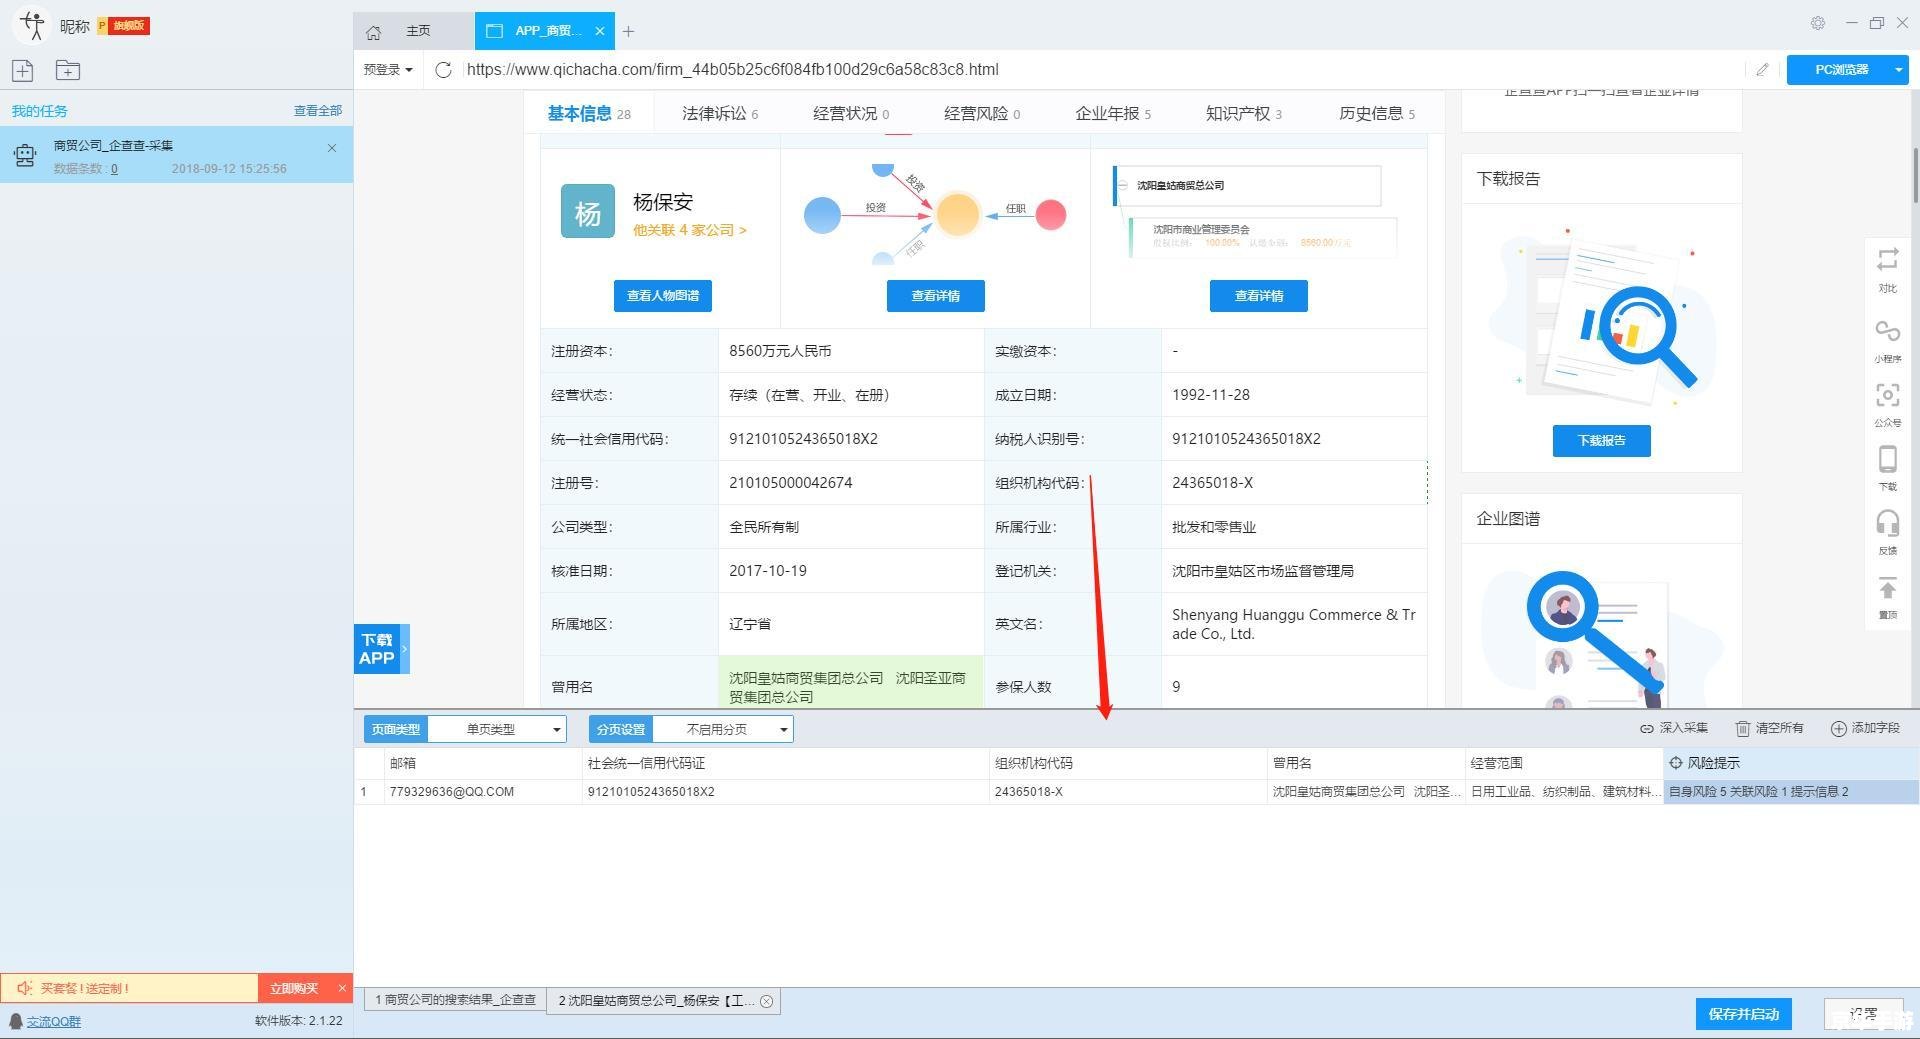1920x1039 pixels.
Task: Click the user avatar logo
Action: click(32, 25)
